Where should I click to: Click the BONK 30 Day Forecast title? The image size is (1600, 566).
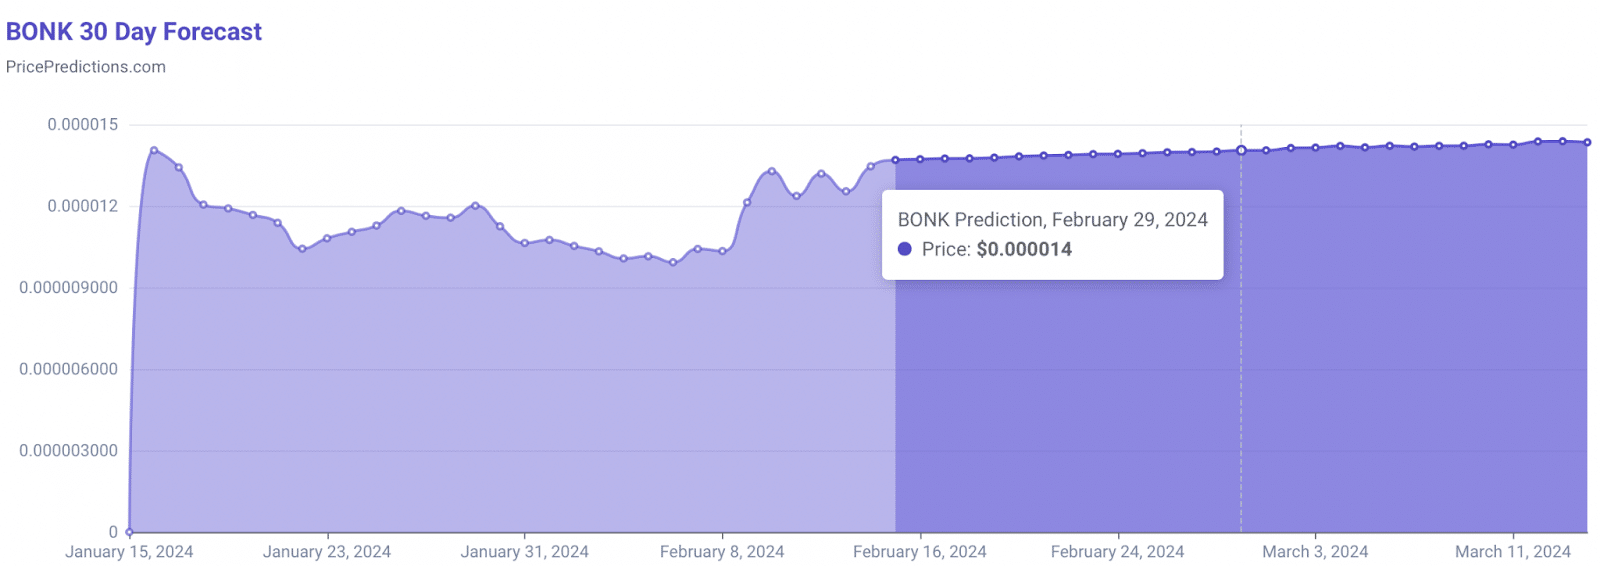pos(134,32)
